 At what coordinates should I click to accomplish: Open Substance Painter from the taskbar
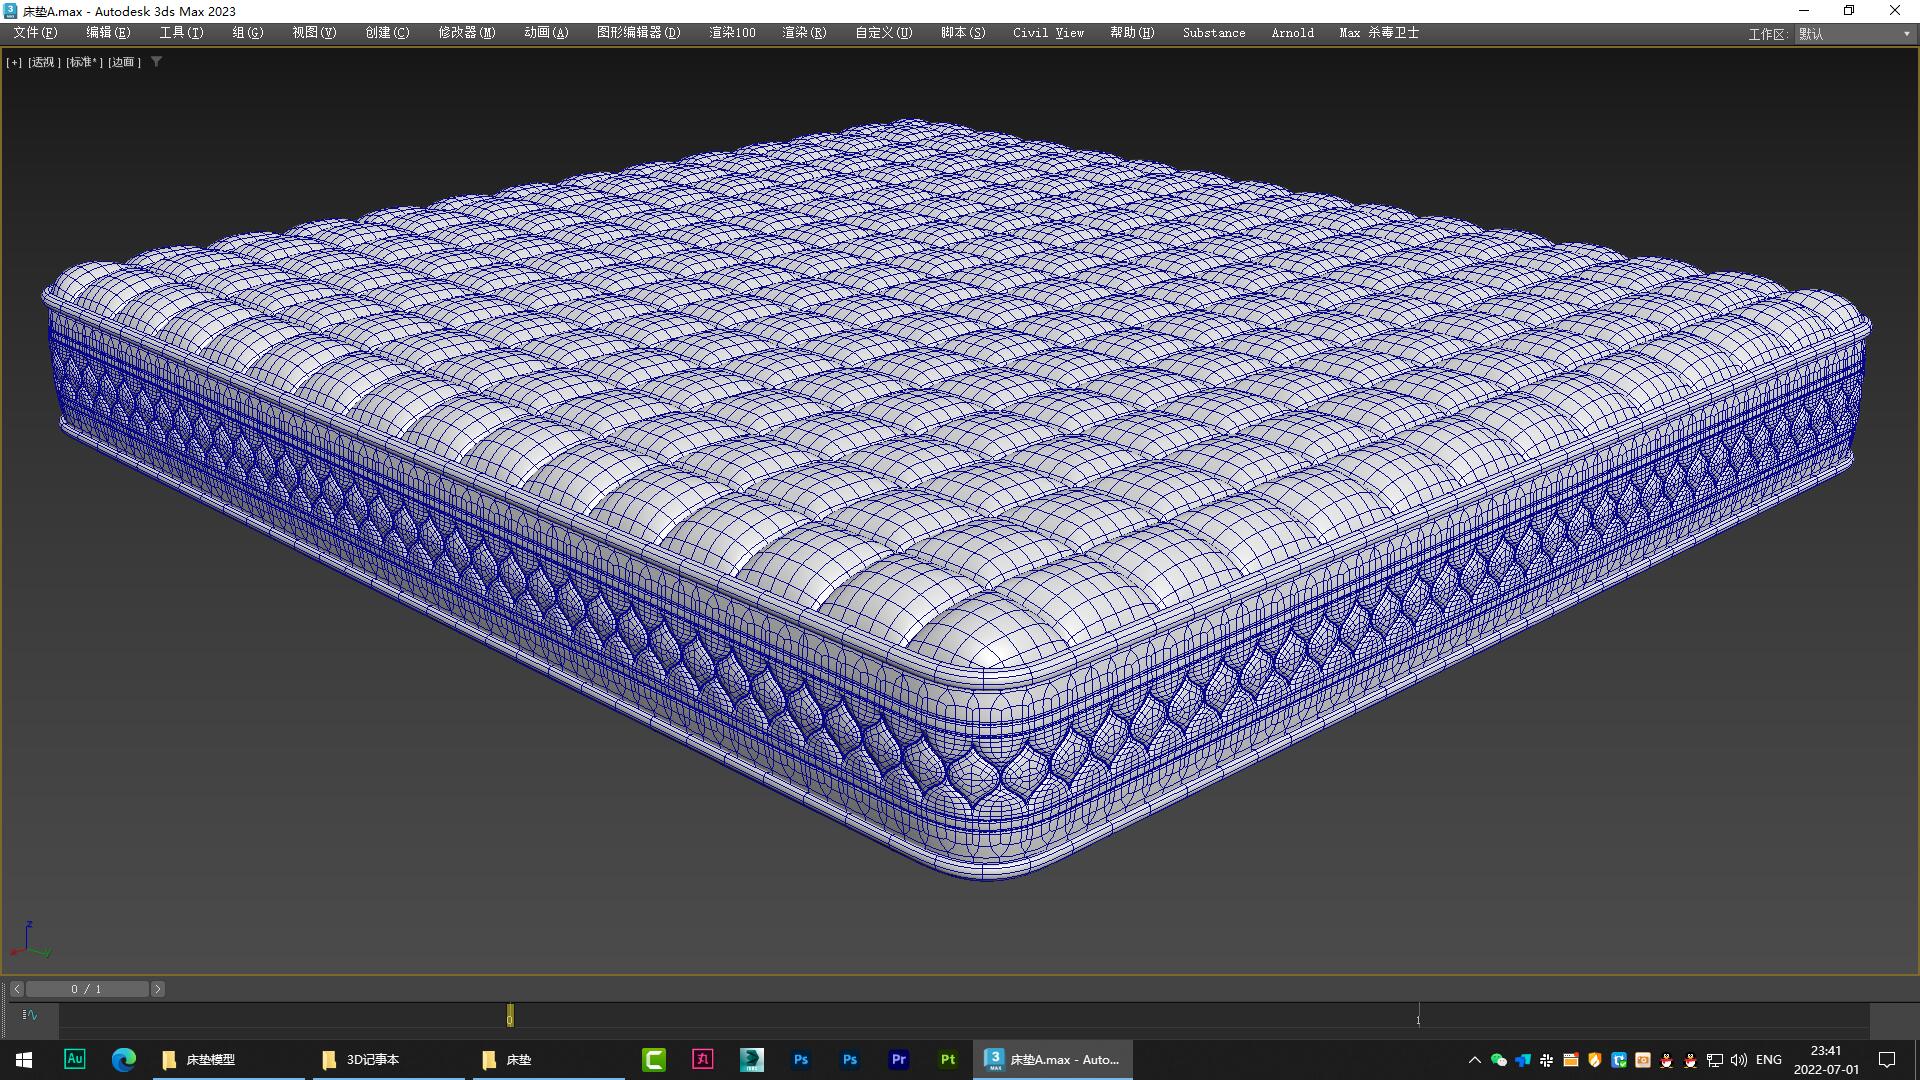947,1059
